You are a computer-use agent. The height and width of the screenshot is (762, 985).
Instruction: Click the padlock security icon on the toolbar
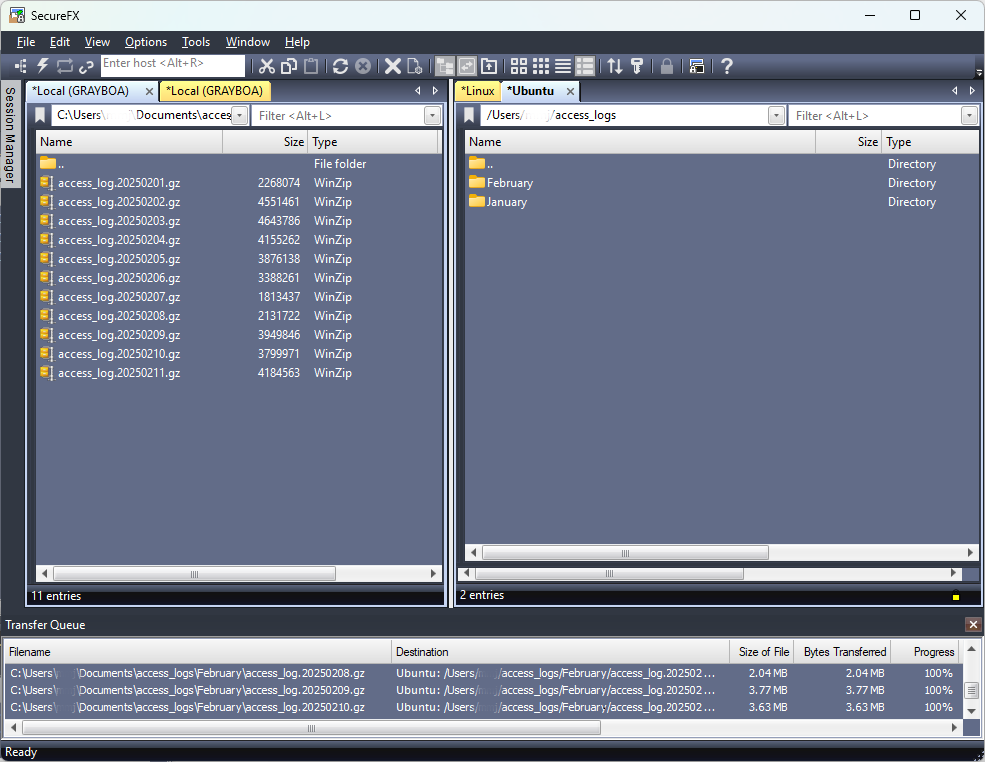pos(666,66)
